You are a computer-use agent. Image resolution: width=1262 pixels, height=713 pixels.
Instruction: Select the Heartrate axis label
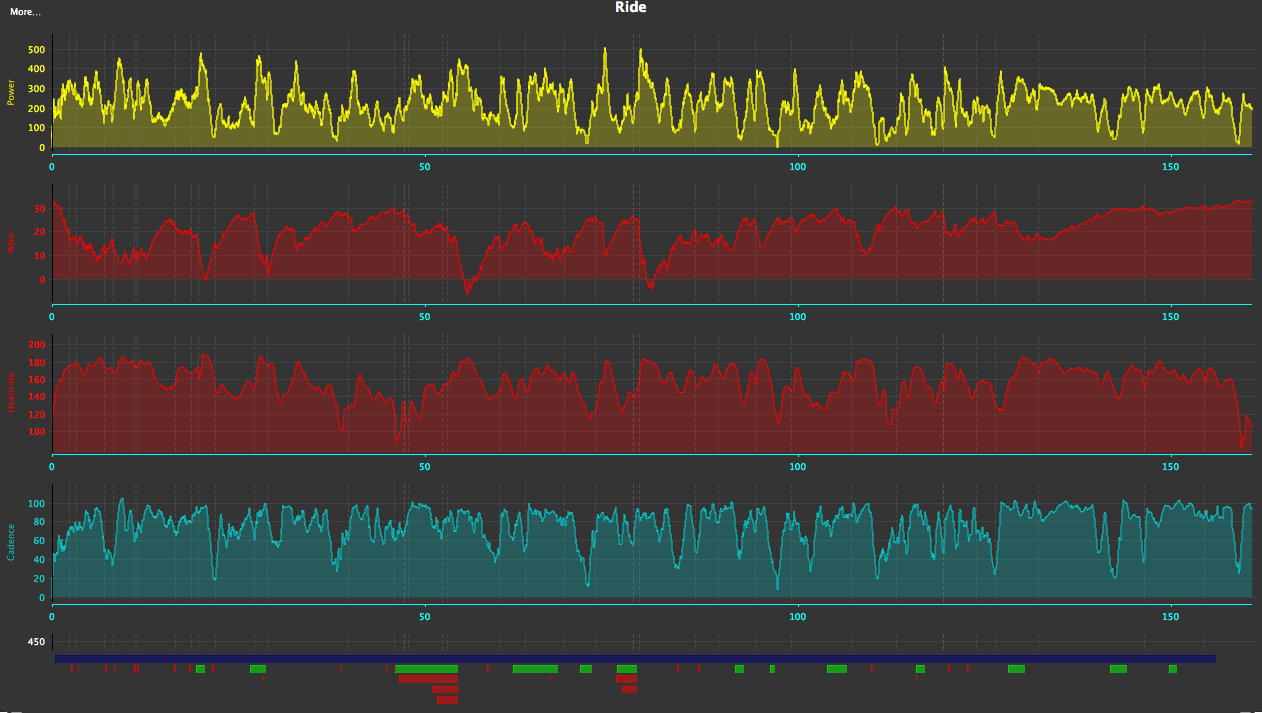point(11,394)
